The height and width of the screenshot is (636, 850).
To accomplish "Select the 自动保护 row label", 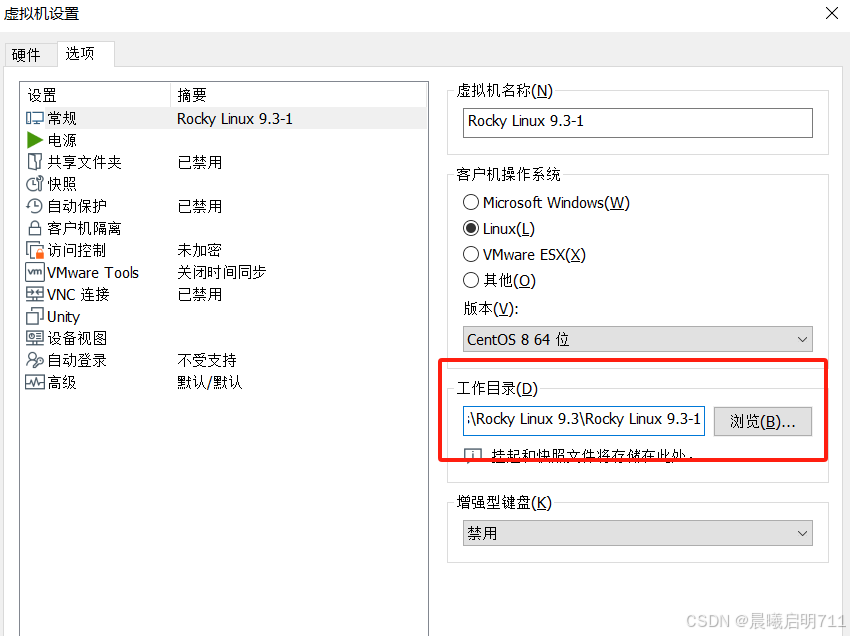I will point(77,206).
